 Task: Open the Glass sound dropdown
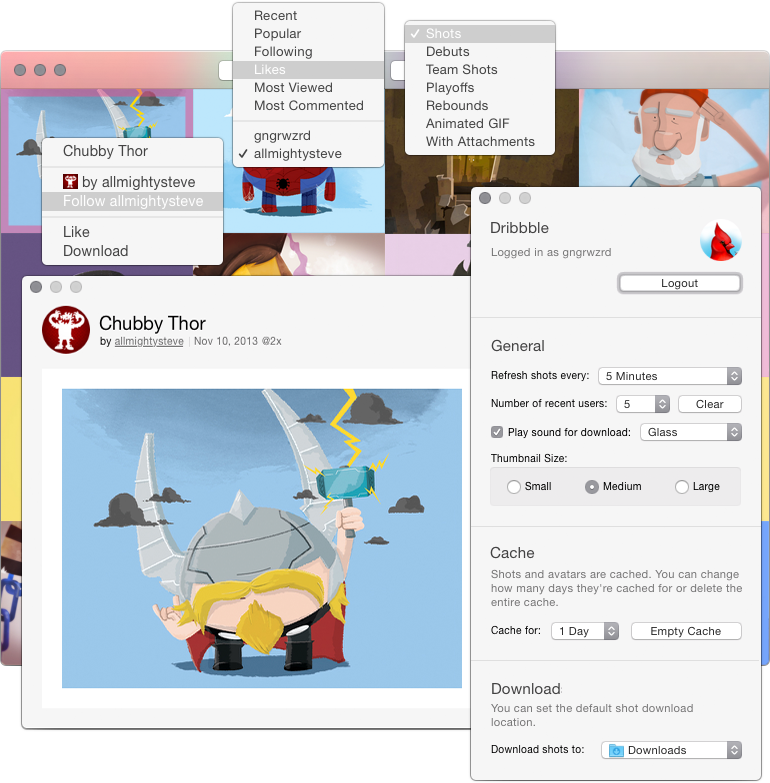(690, 432)
